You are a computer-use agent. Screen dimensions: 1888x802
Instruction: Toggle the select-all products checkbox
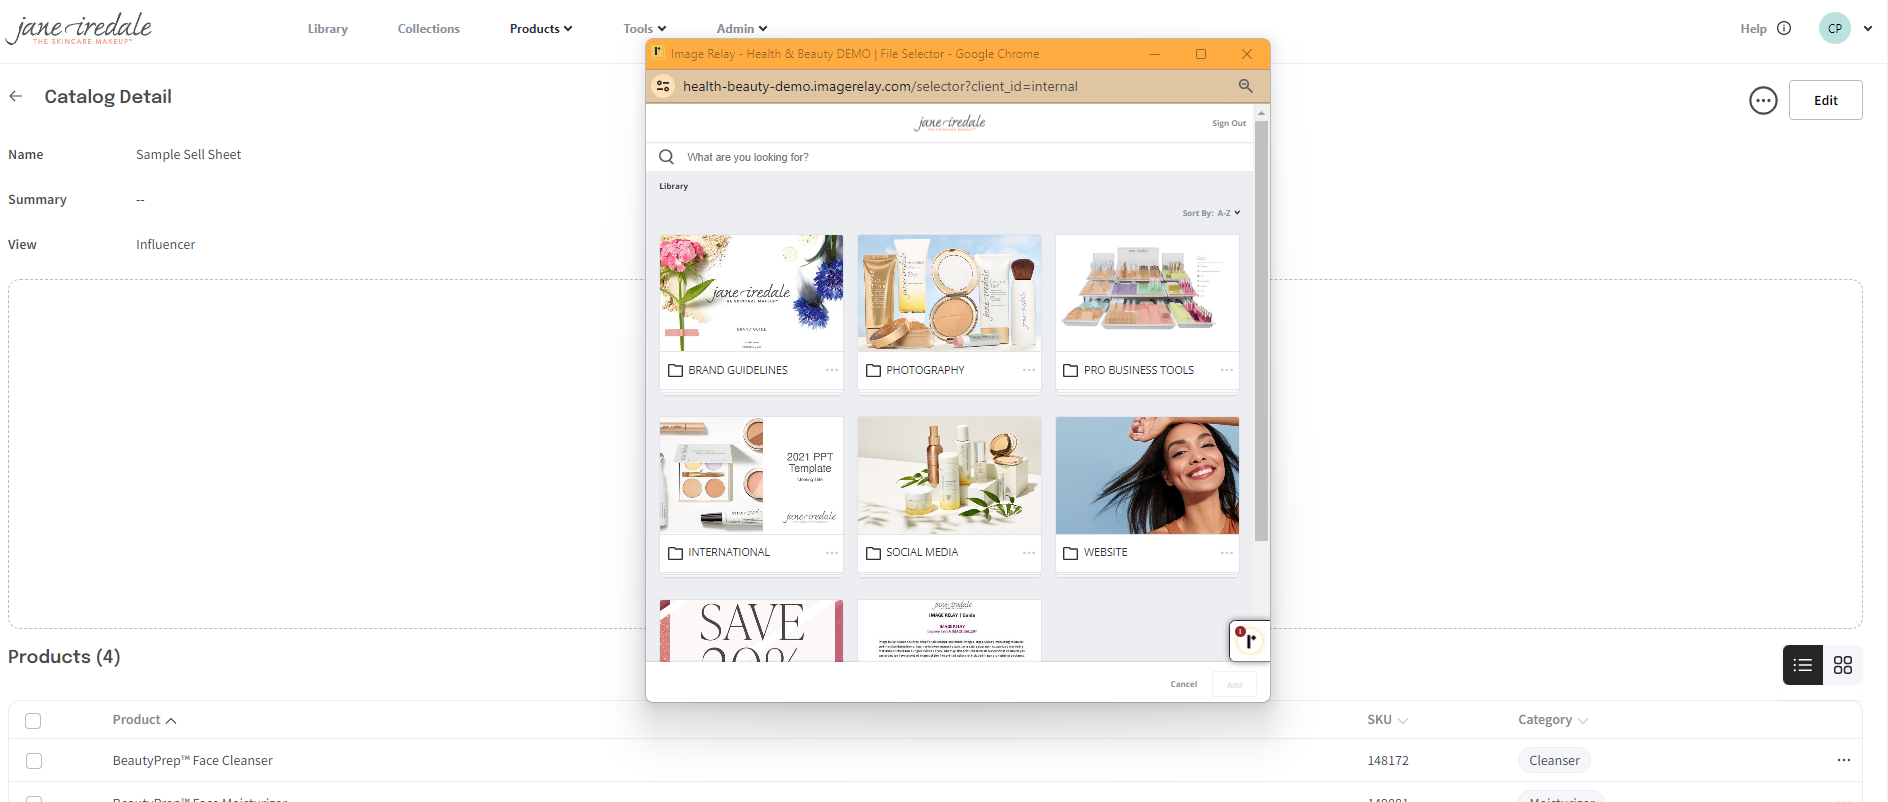coord(33,720)
